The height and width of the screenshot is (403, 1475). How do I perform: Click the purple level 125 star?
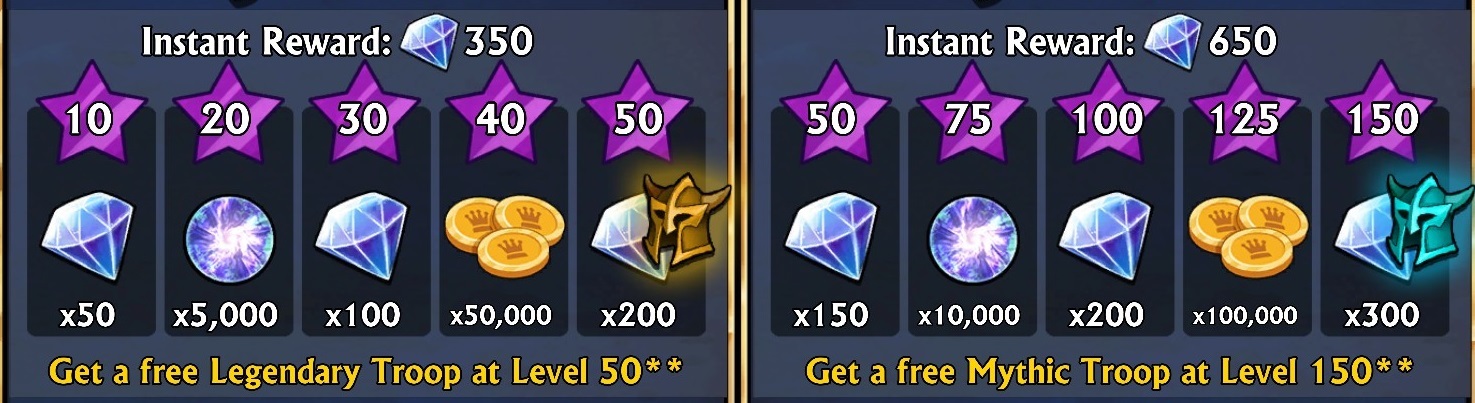point(1243,113)
